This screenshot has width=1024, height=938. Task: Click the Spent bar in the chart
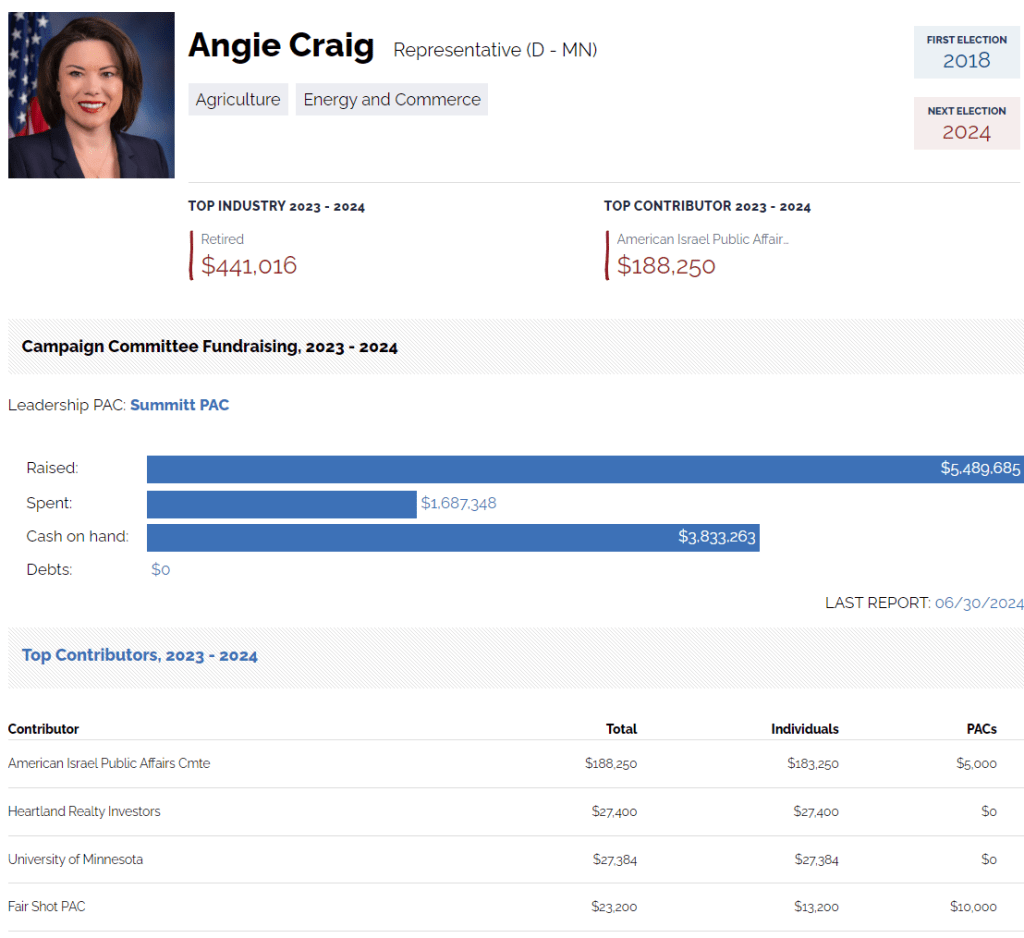pos(281,504)
